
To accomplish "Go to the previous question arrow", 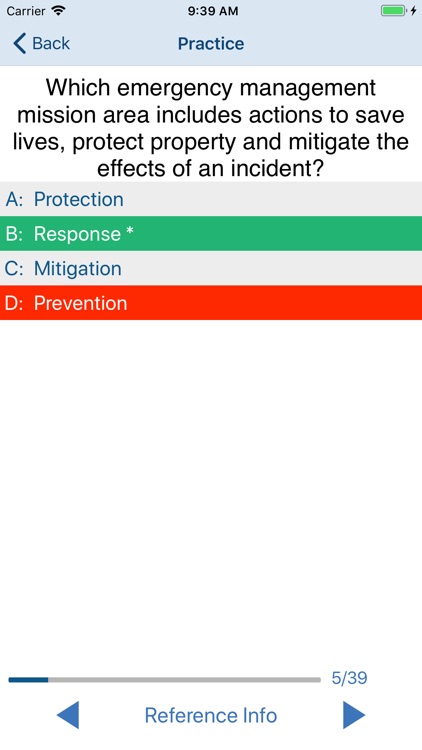I will (68, 715).
